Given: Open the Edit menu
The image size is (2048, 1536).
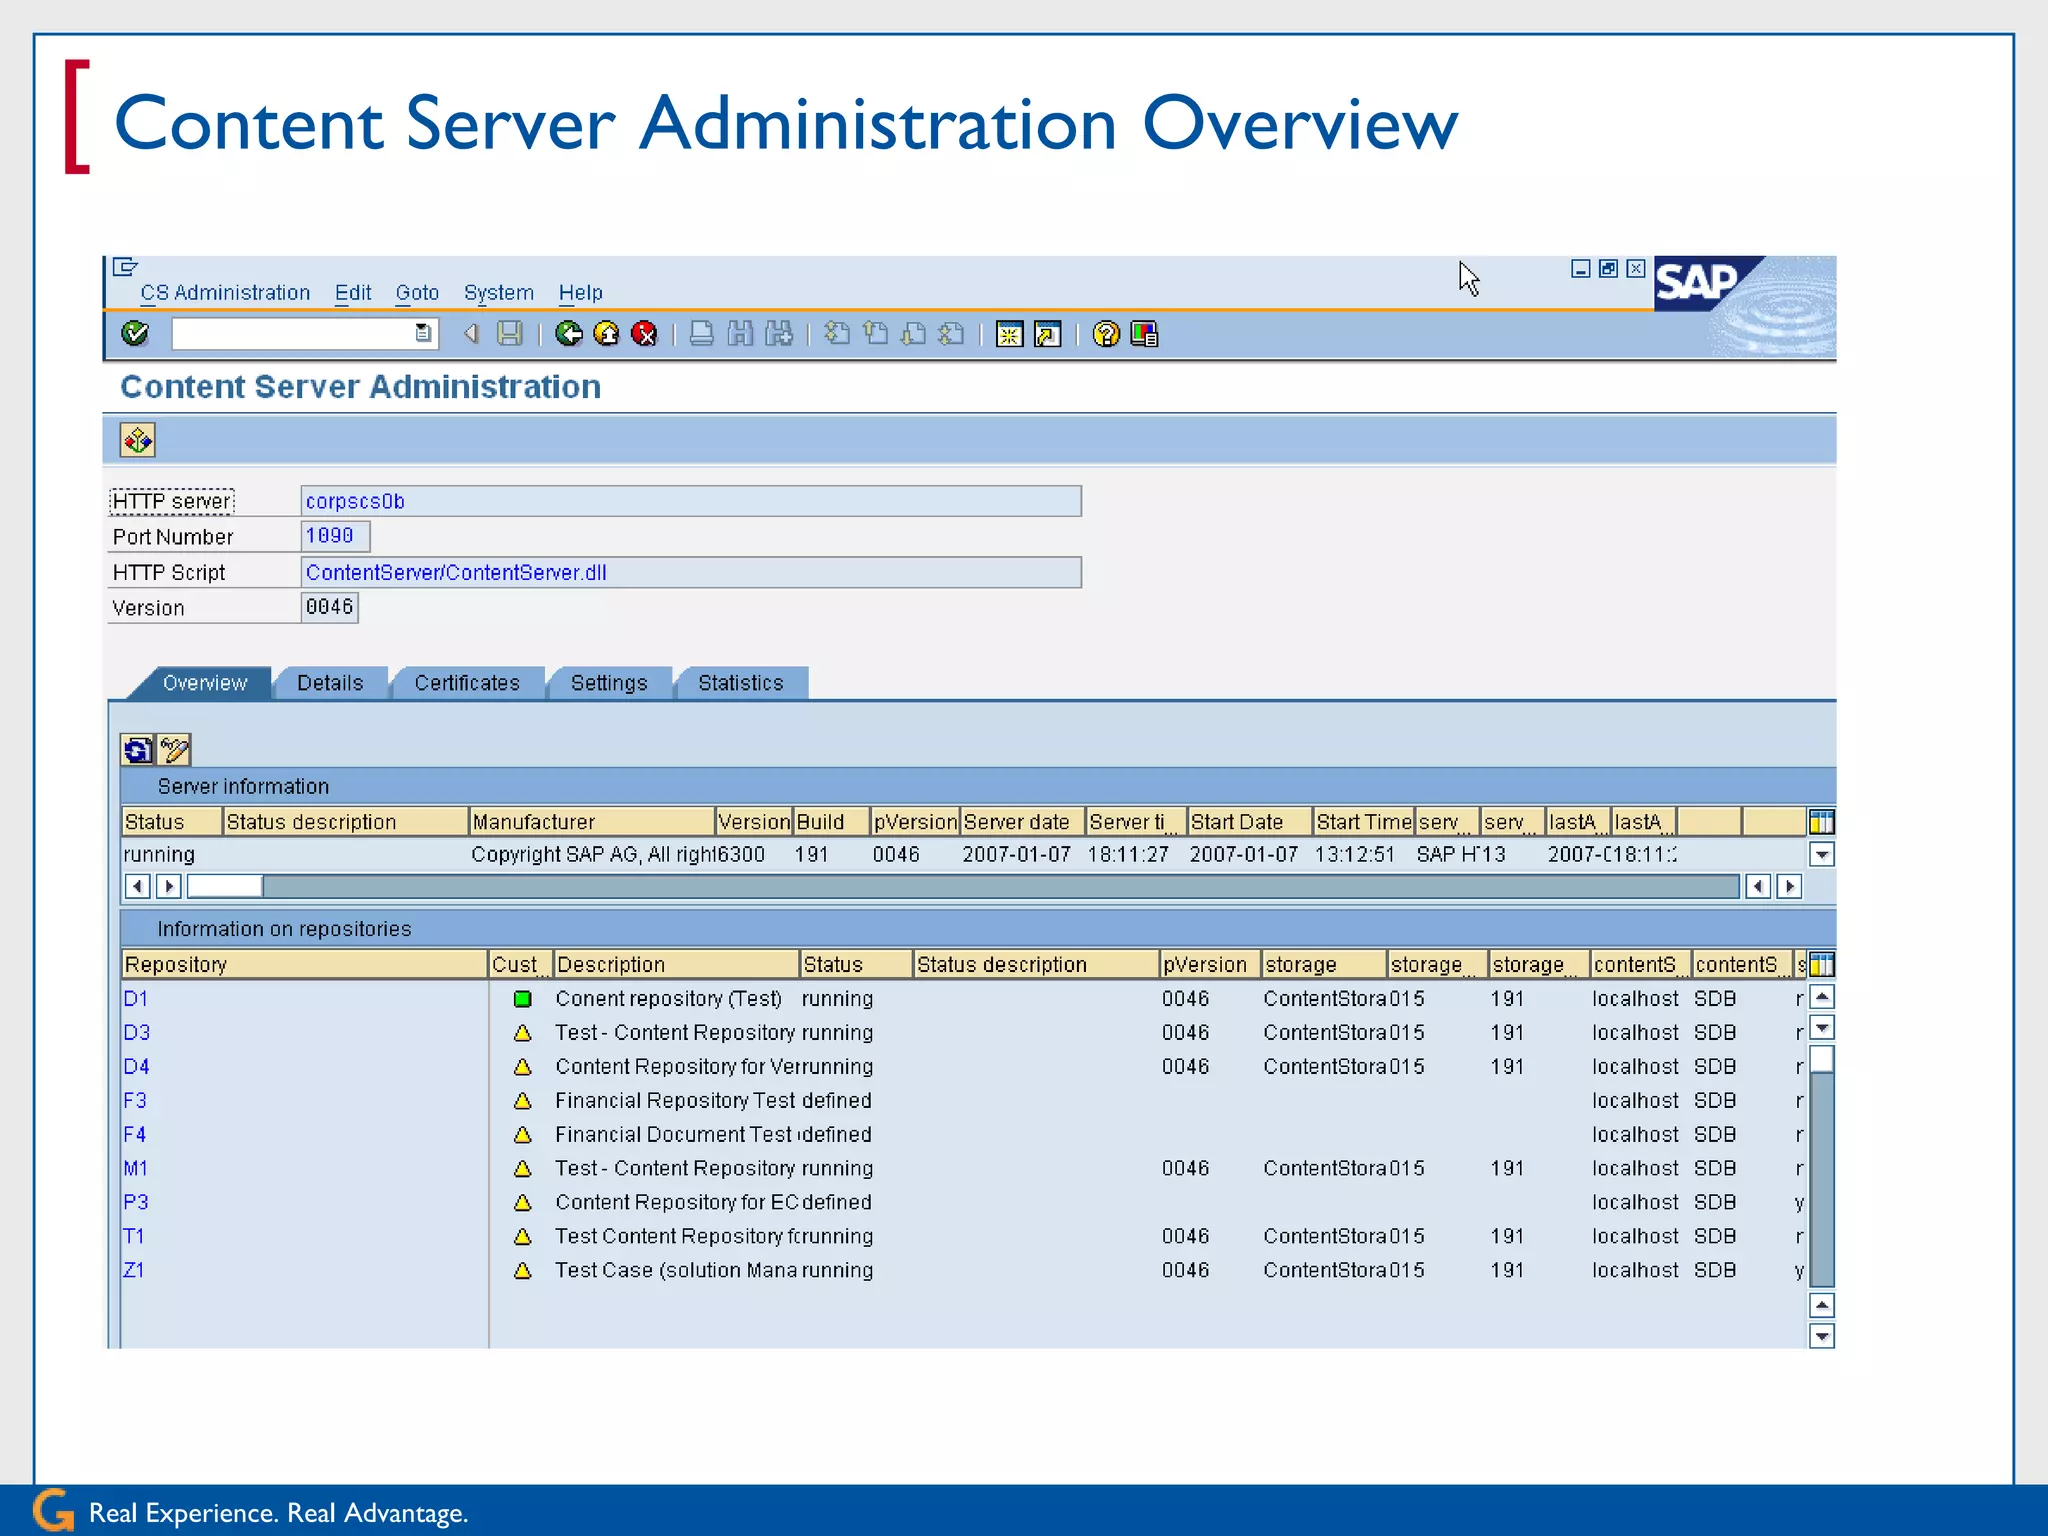Looking at the screenshot, I should pyautogui.click(x=353, y=293).
